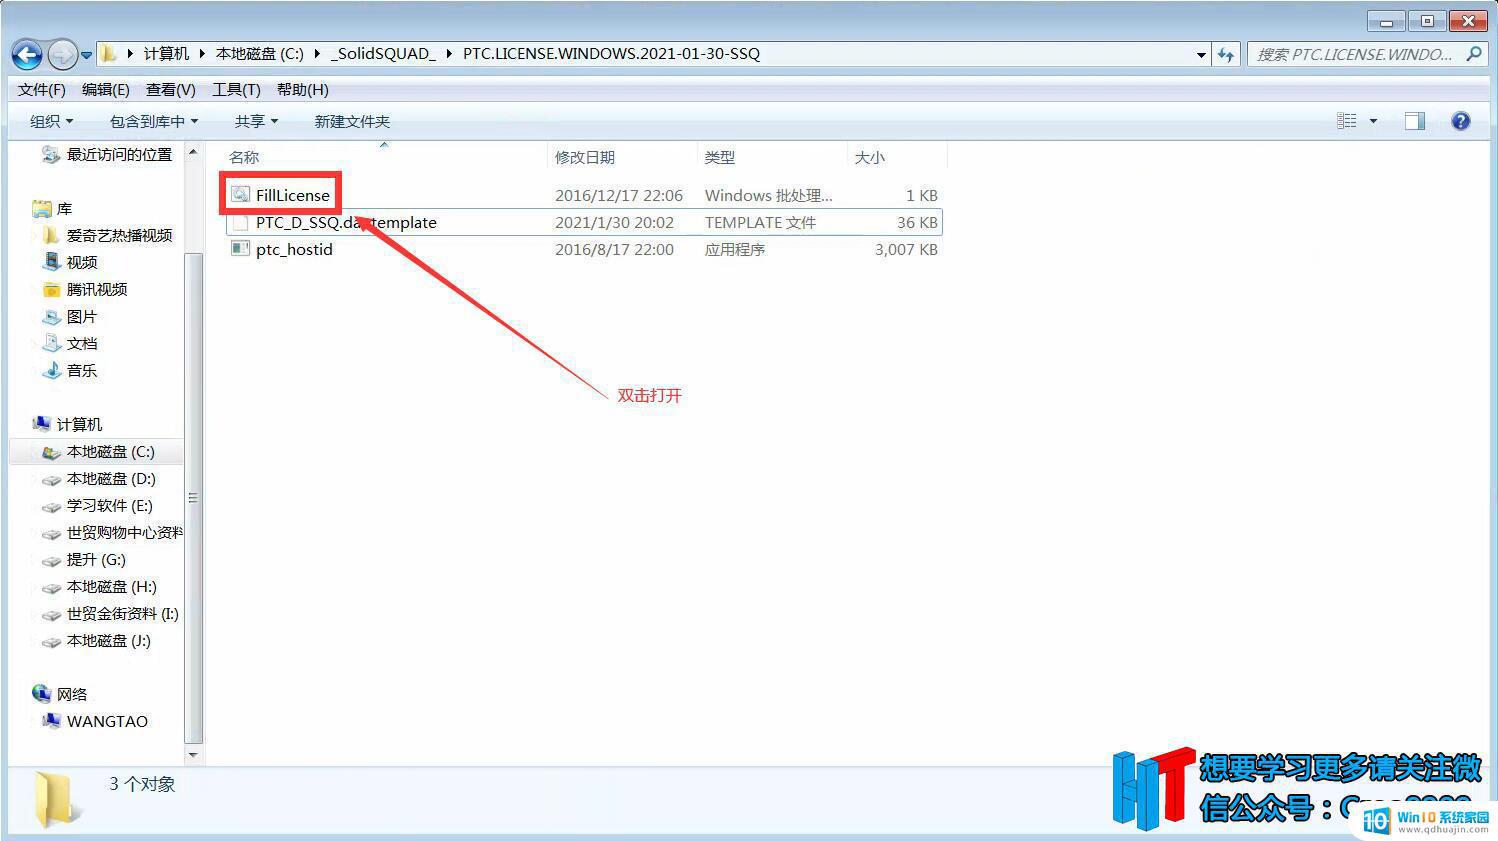
Task: Select the FillLicense batch file icon
Action: [x=240, y=194]
